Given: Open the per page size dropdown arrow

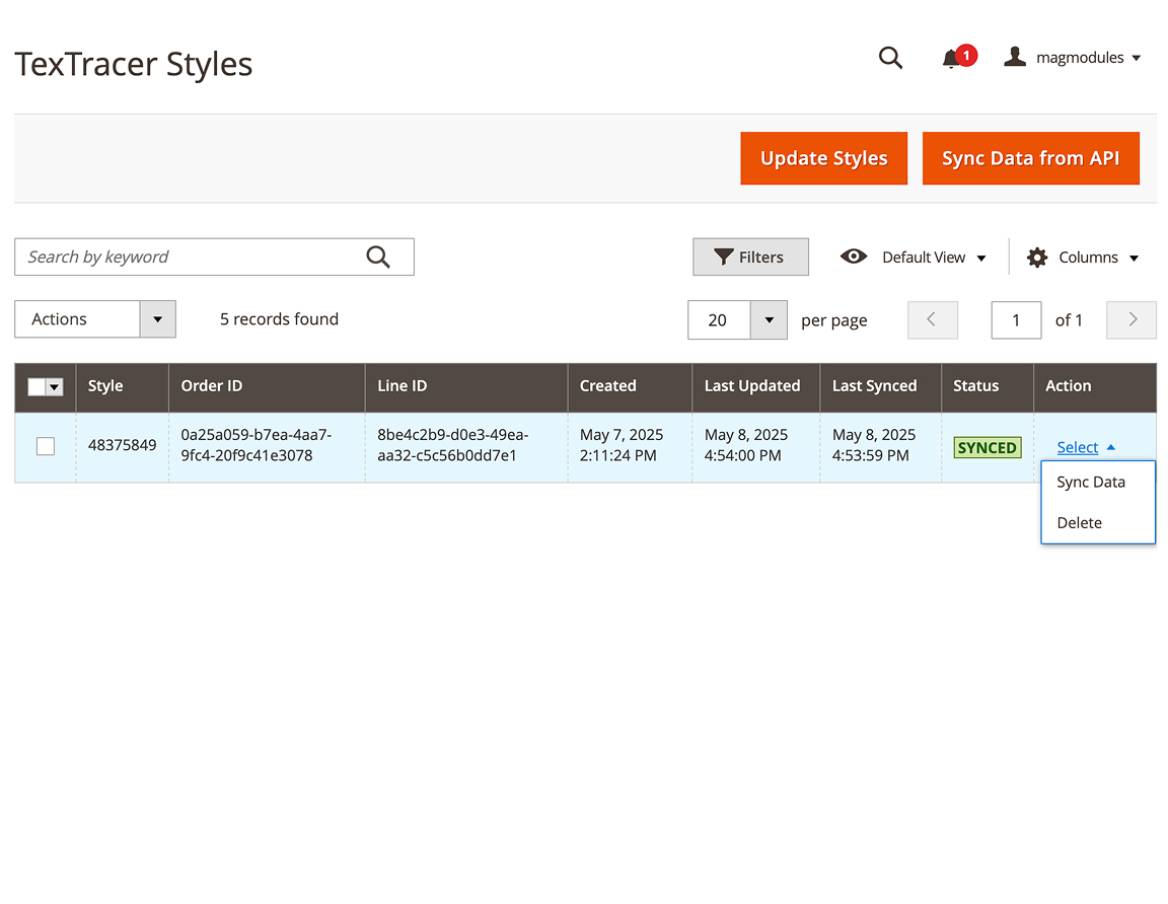Looking at the screenshot, I should (769, 320).
